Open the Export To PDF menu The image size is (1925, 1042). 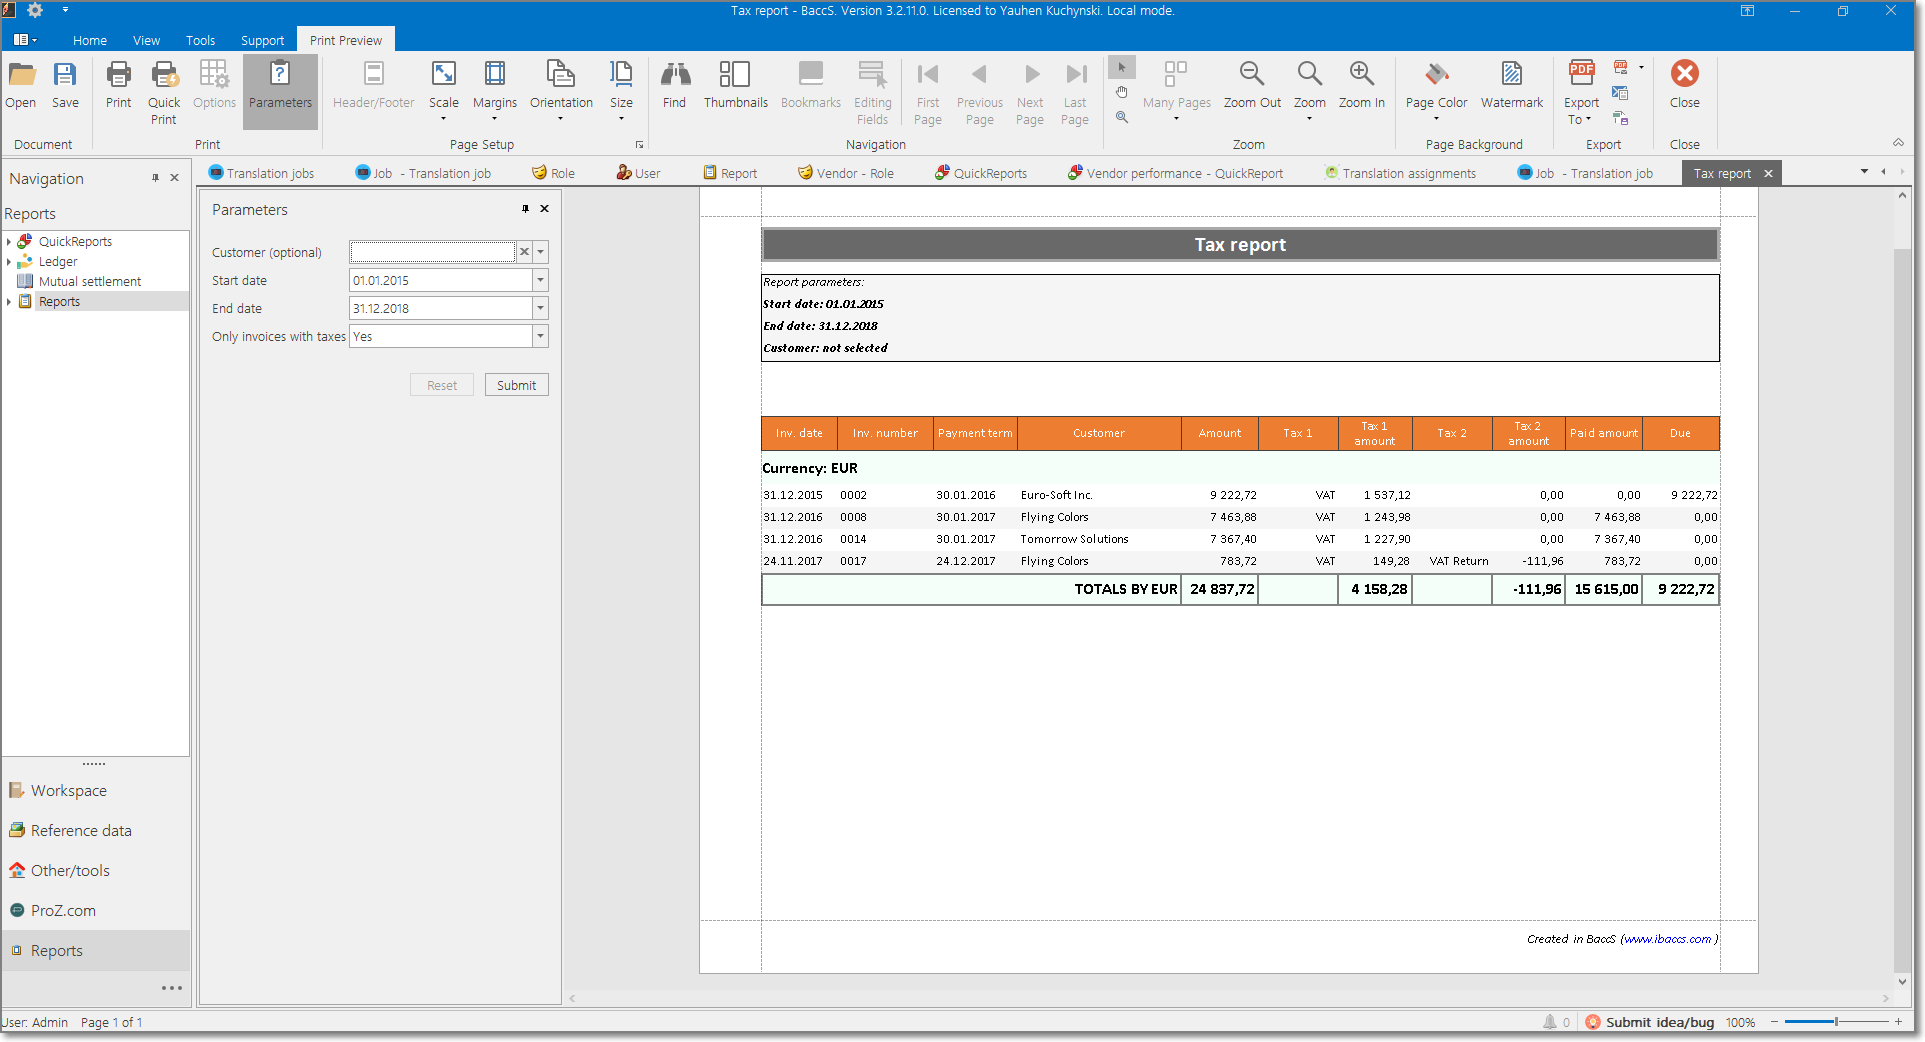click(1581, 92)
